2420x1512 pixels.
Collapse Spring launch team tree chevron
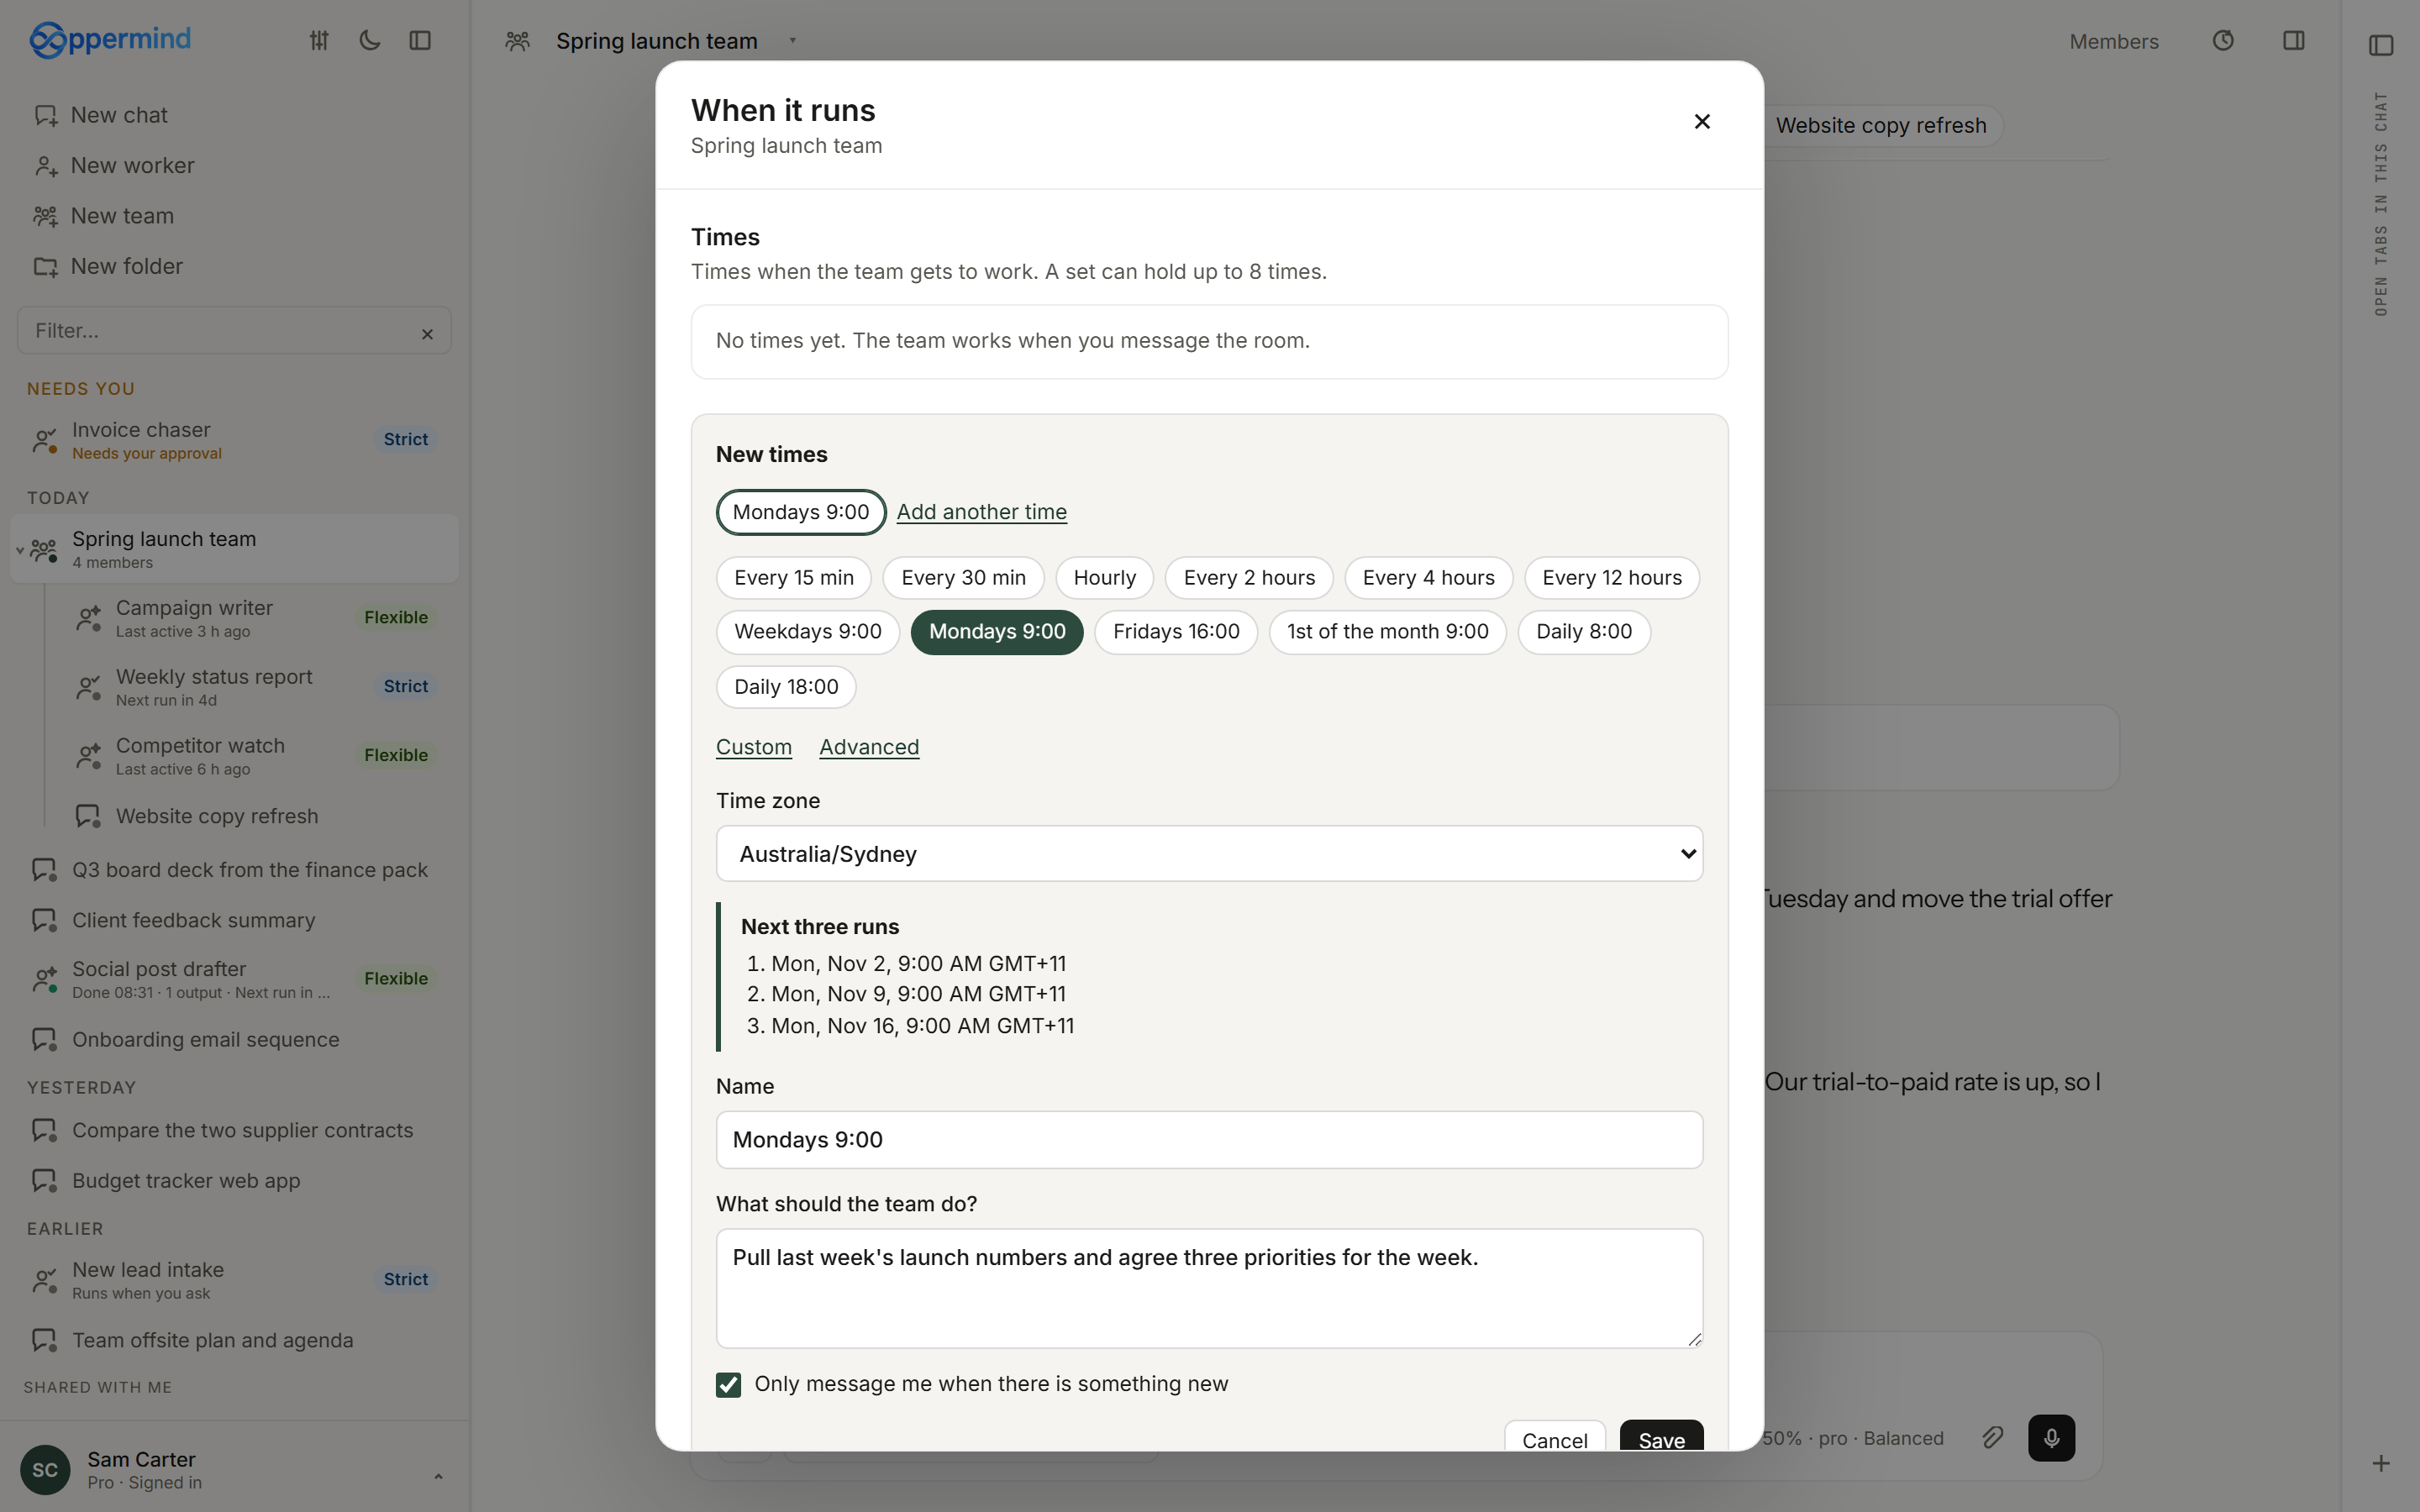19,550
